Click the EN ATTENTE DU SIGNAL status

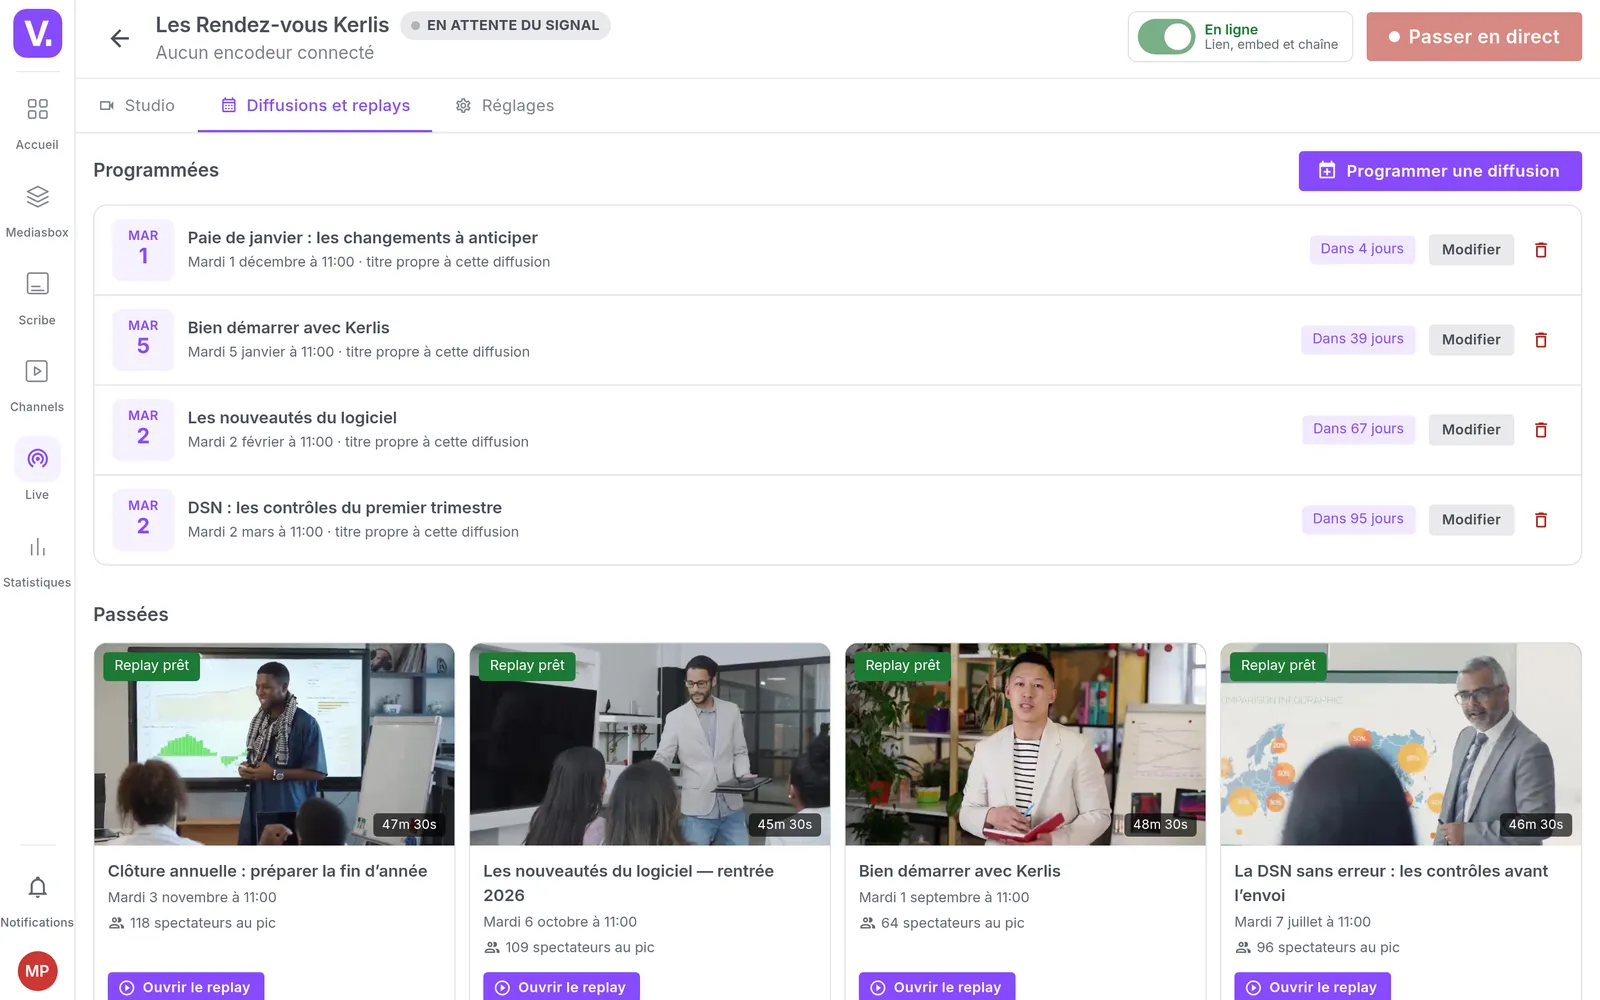505,25
